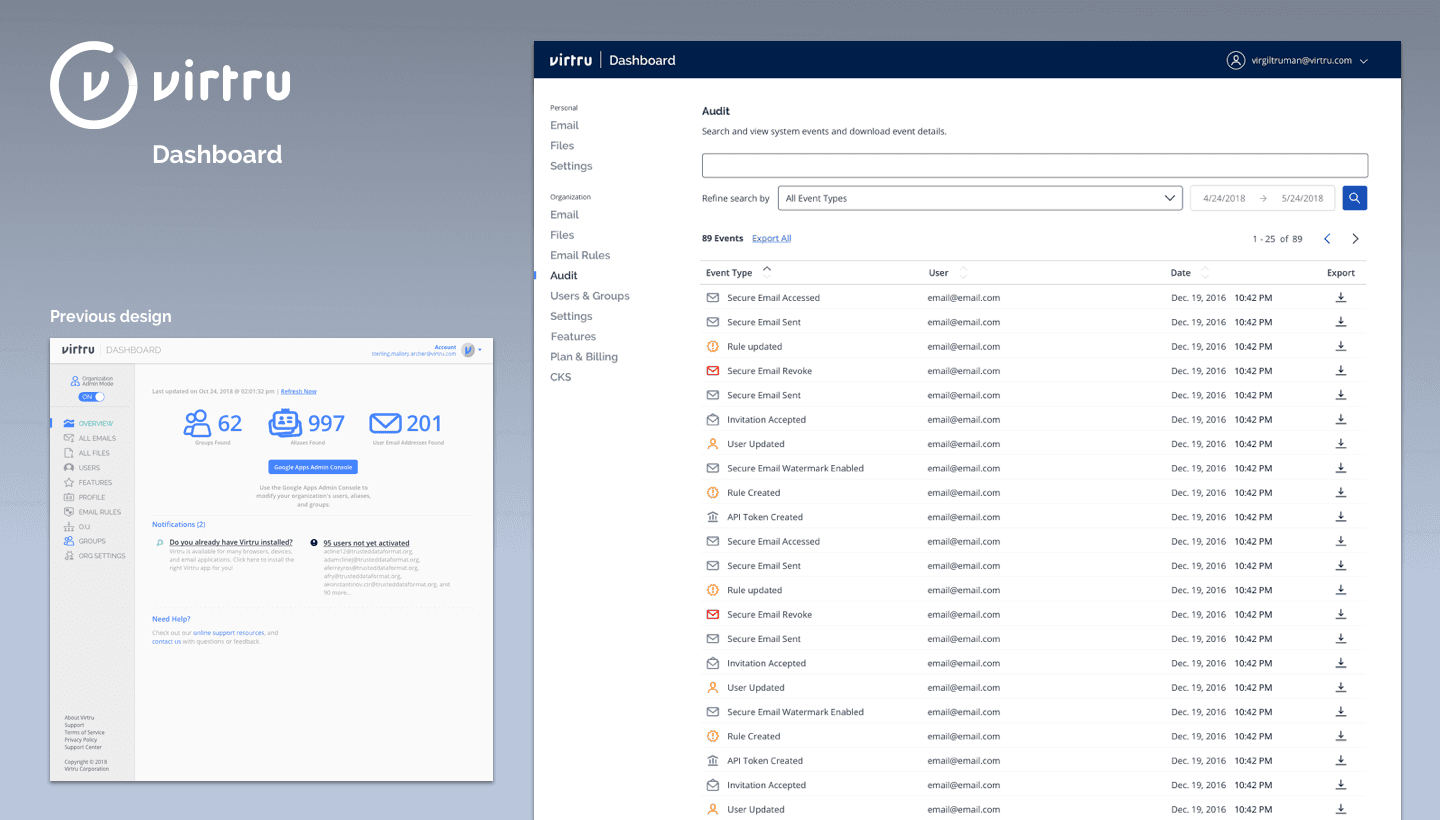This screenshot has height=820, width=1440.
Task: Click the Org Settings gear icon in previous design
Action: (x=69, y=555)
